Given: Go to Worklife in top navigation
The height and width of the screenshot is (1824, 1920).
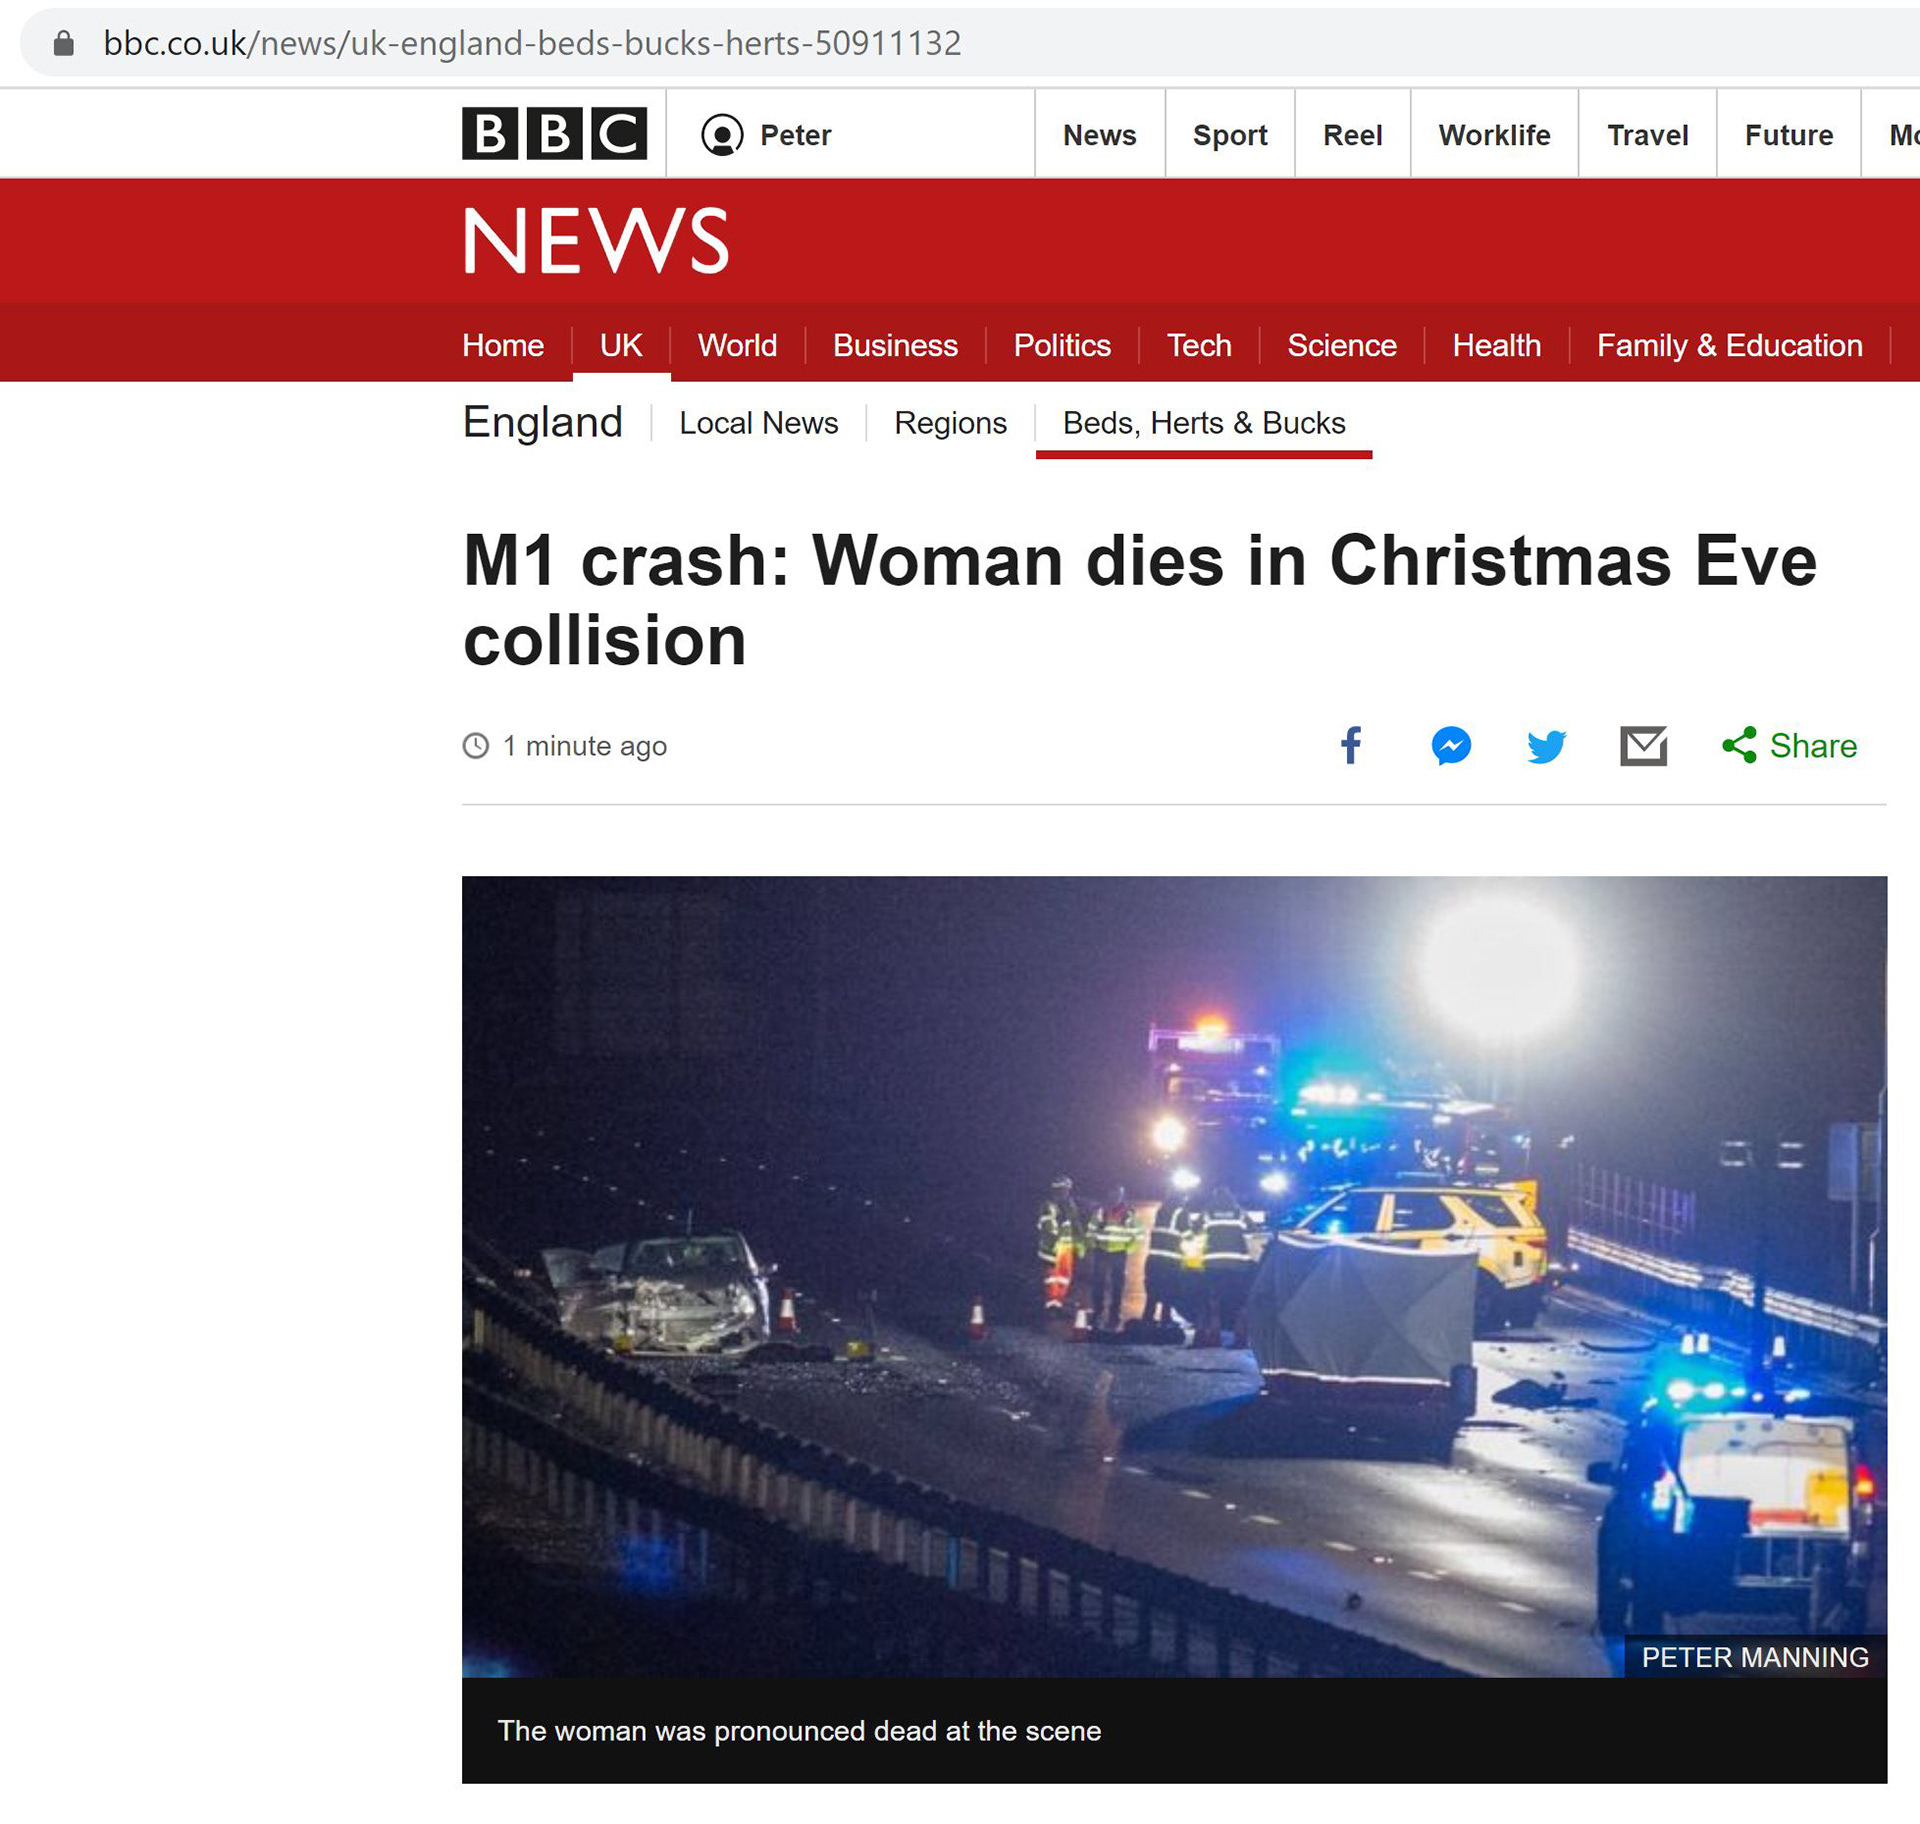Looking at the screenshot, I should coord(1494,135).
